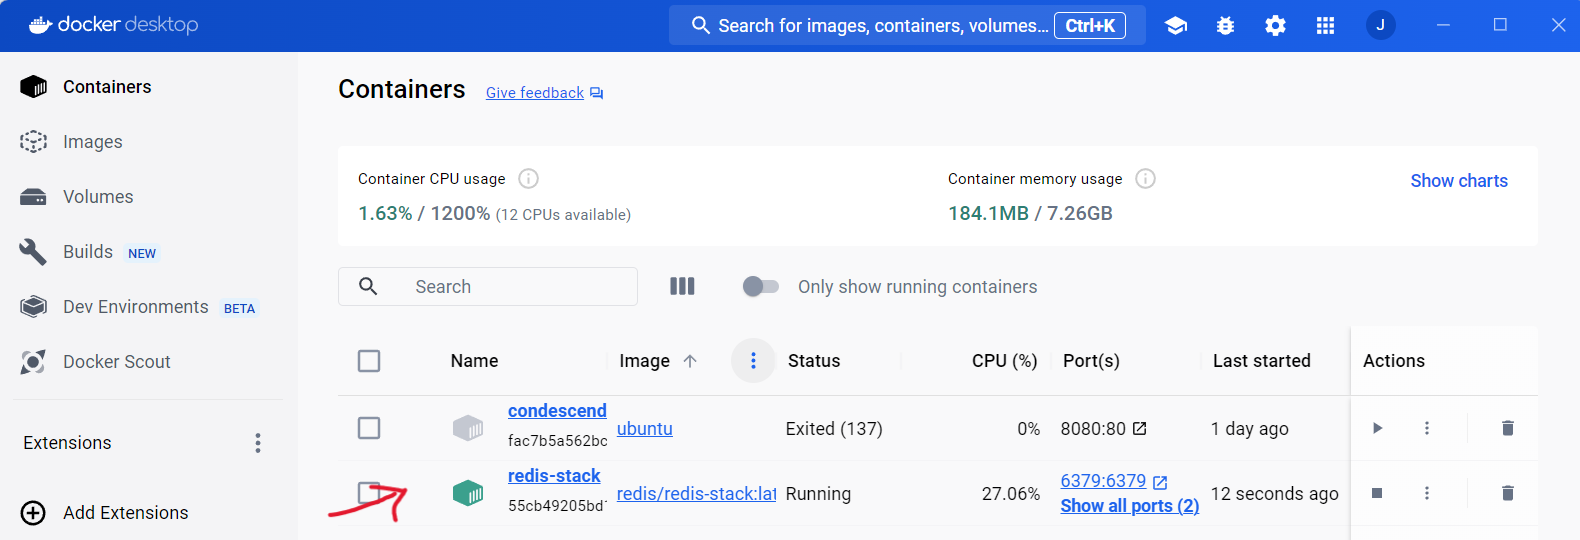The image size is (1580, 540).
Task: Click the Show charts link
Action: click(x=1458, y=181)
